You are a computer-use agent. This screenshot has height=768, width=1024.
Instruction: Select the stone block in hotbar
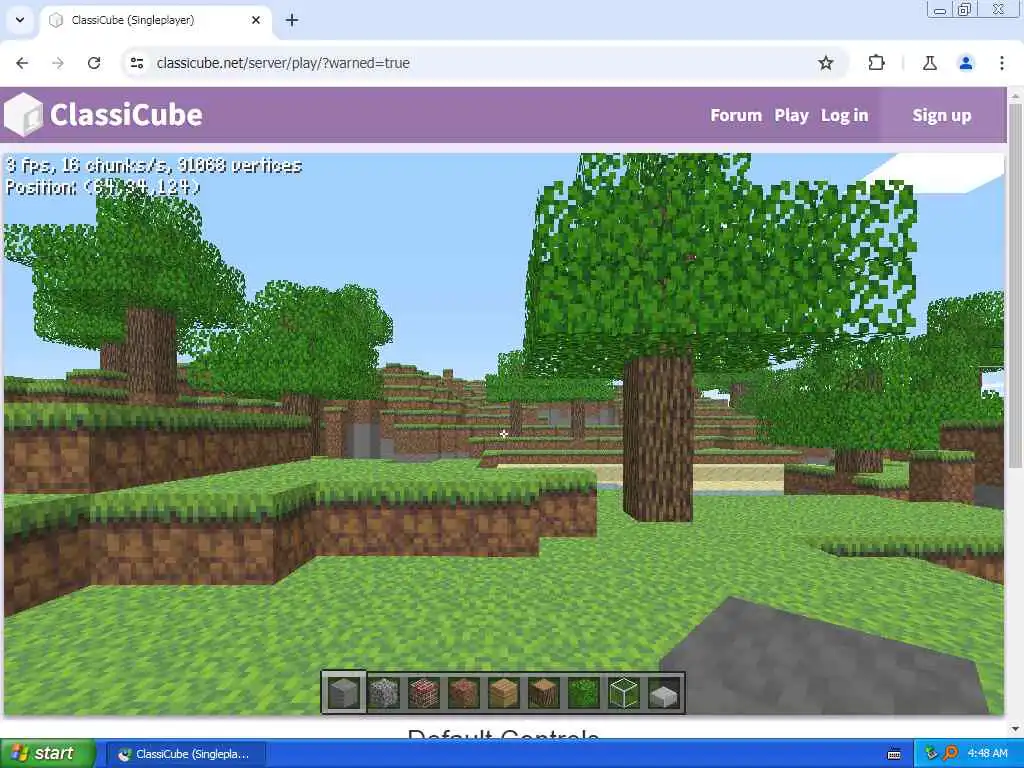[344, 692]
